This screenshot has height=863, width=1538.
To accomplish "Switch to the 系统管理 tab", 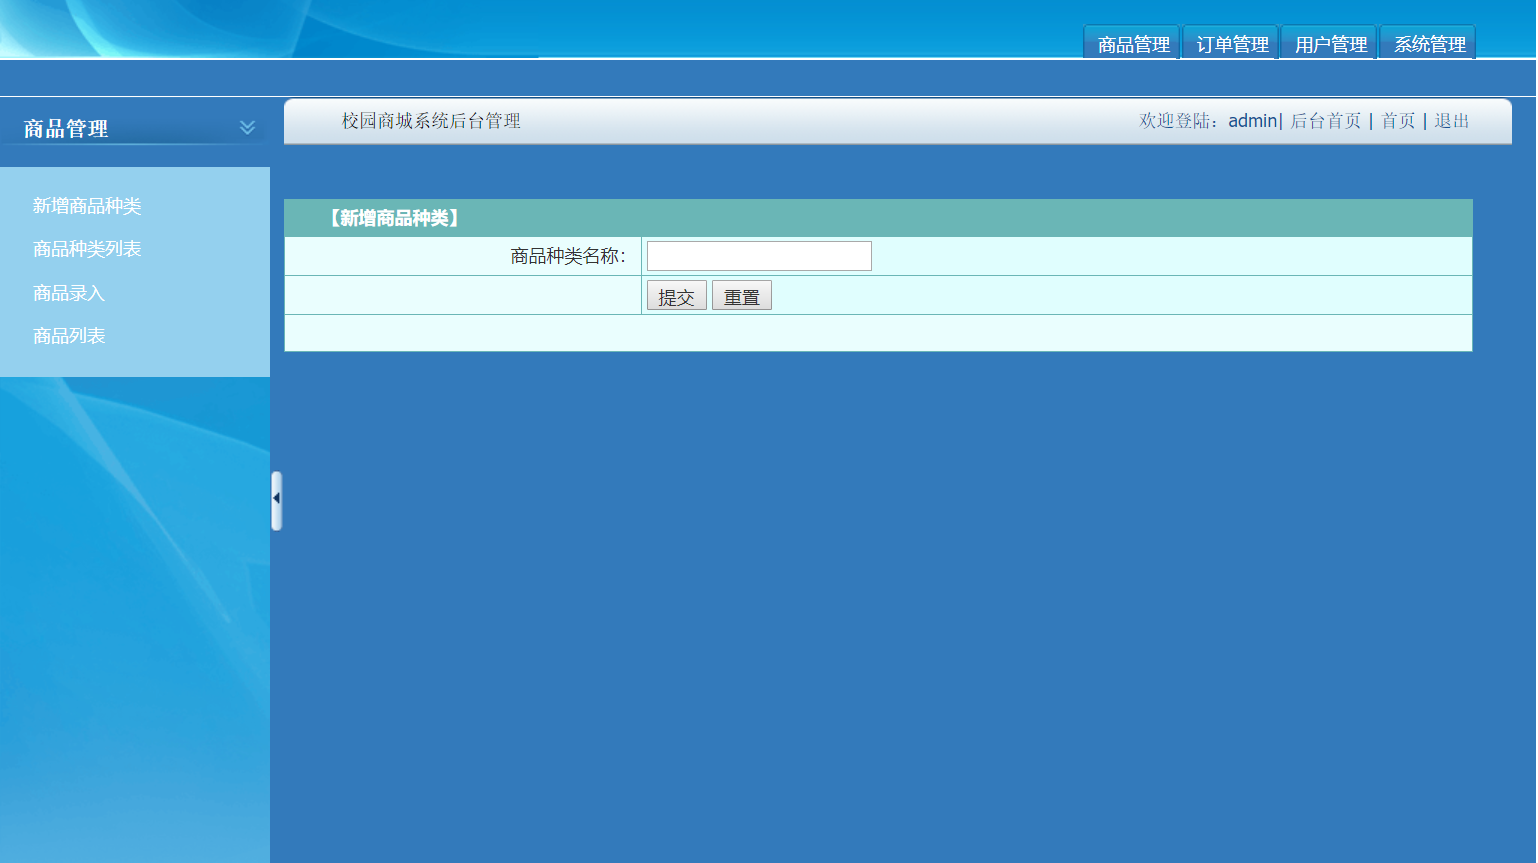I will (x=1428, y=43).
